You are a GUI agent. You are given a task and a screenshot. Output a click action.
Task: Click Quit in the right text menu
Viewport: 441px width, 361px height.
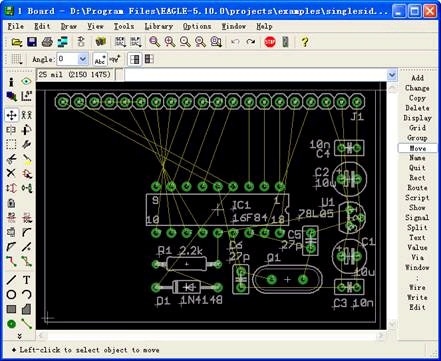[x=417, y=168]
